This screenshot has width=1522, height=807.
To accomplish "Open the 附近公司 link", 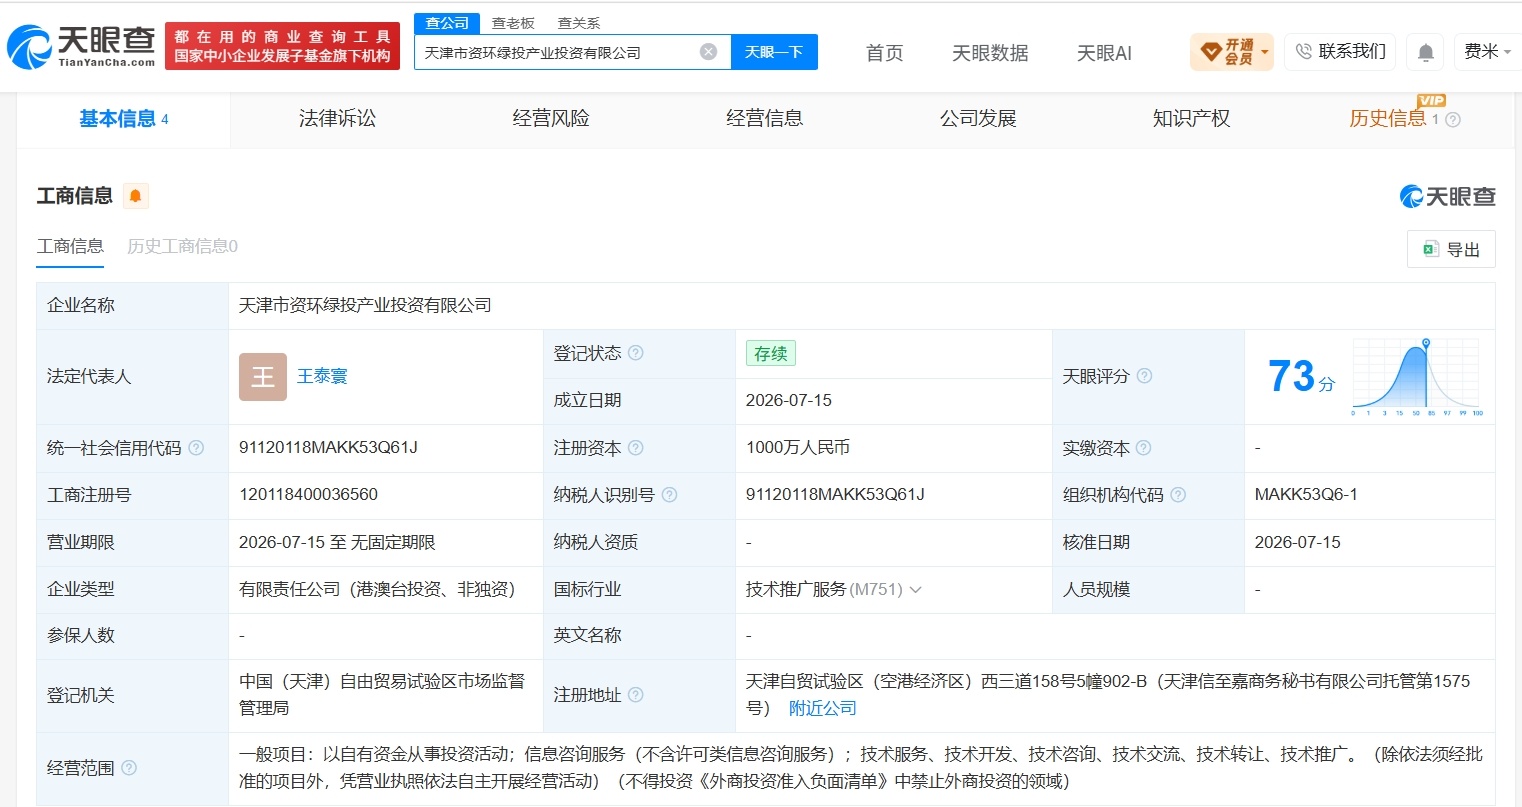I will pos(822,708).
